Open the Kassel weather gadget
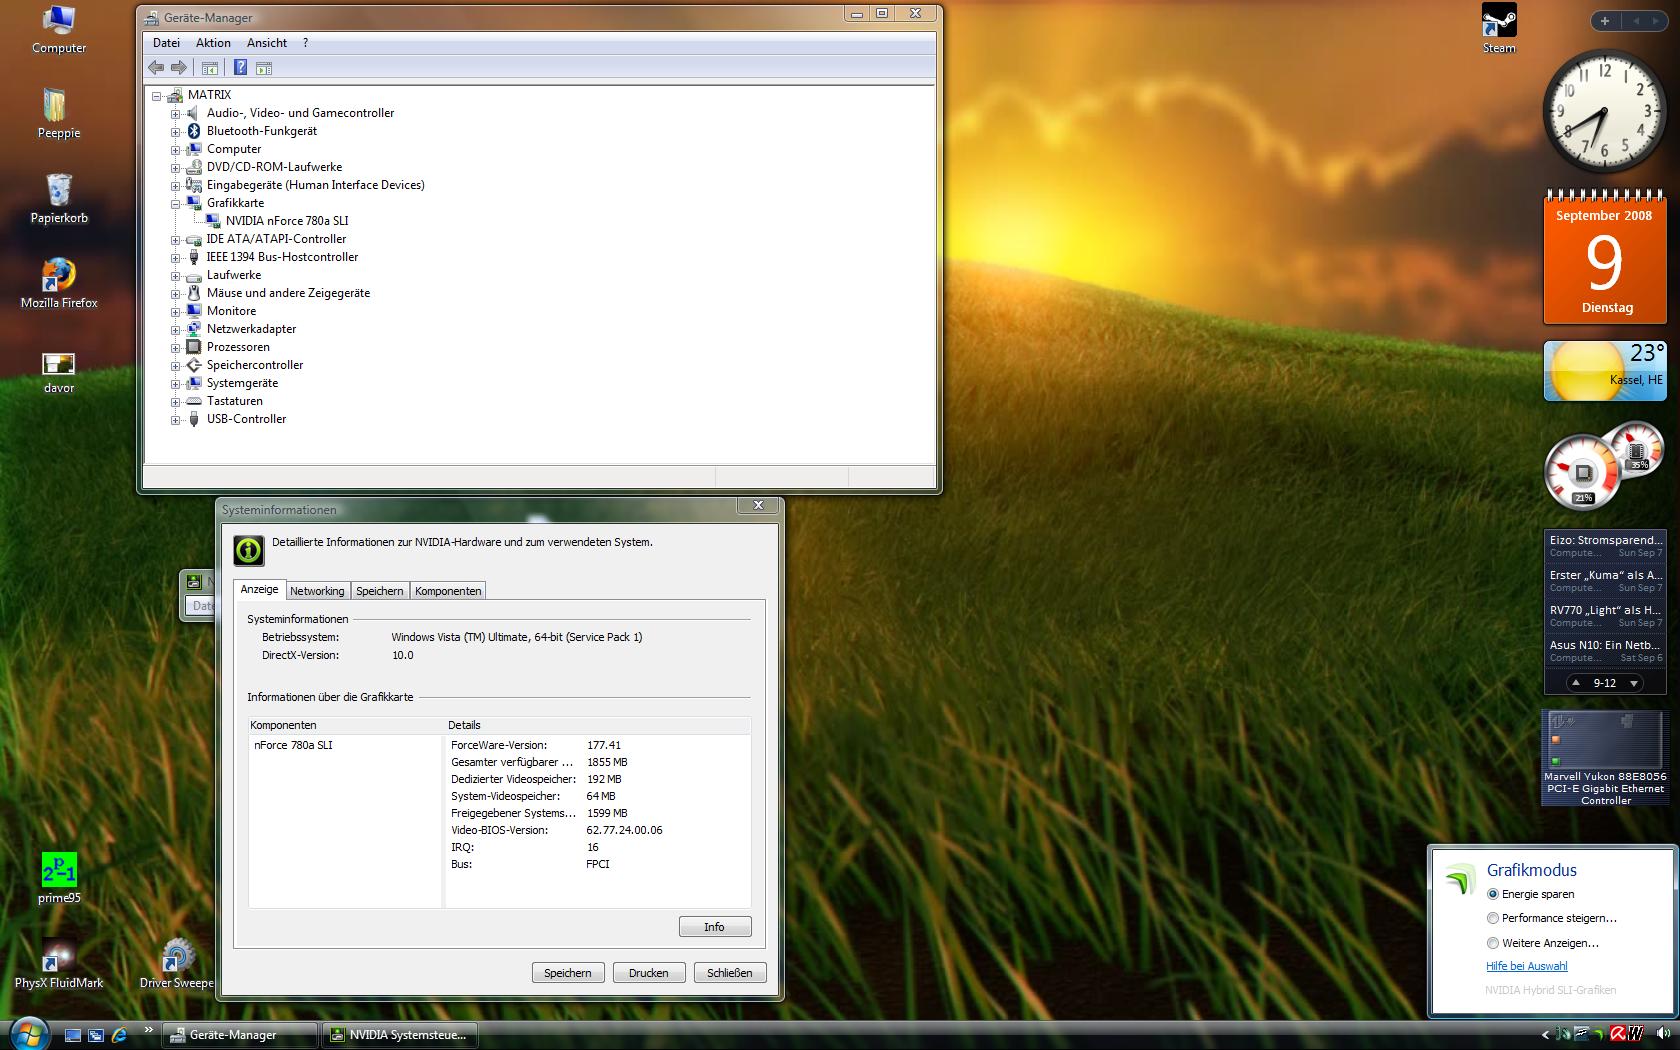This screenshot has width=1680, height=1050. 1604,370
